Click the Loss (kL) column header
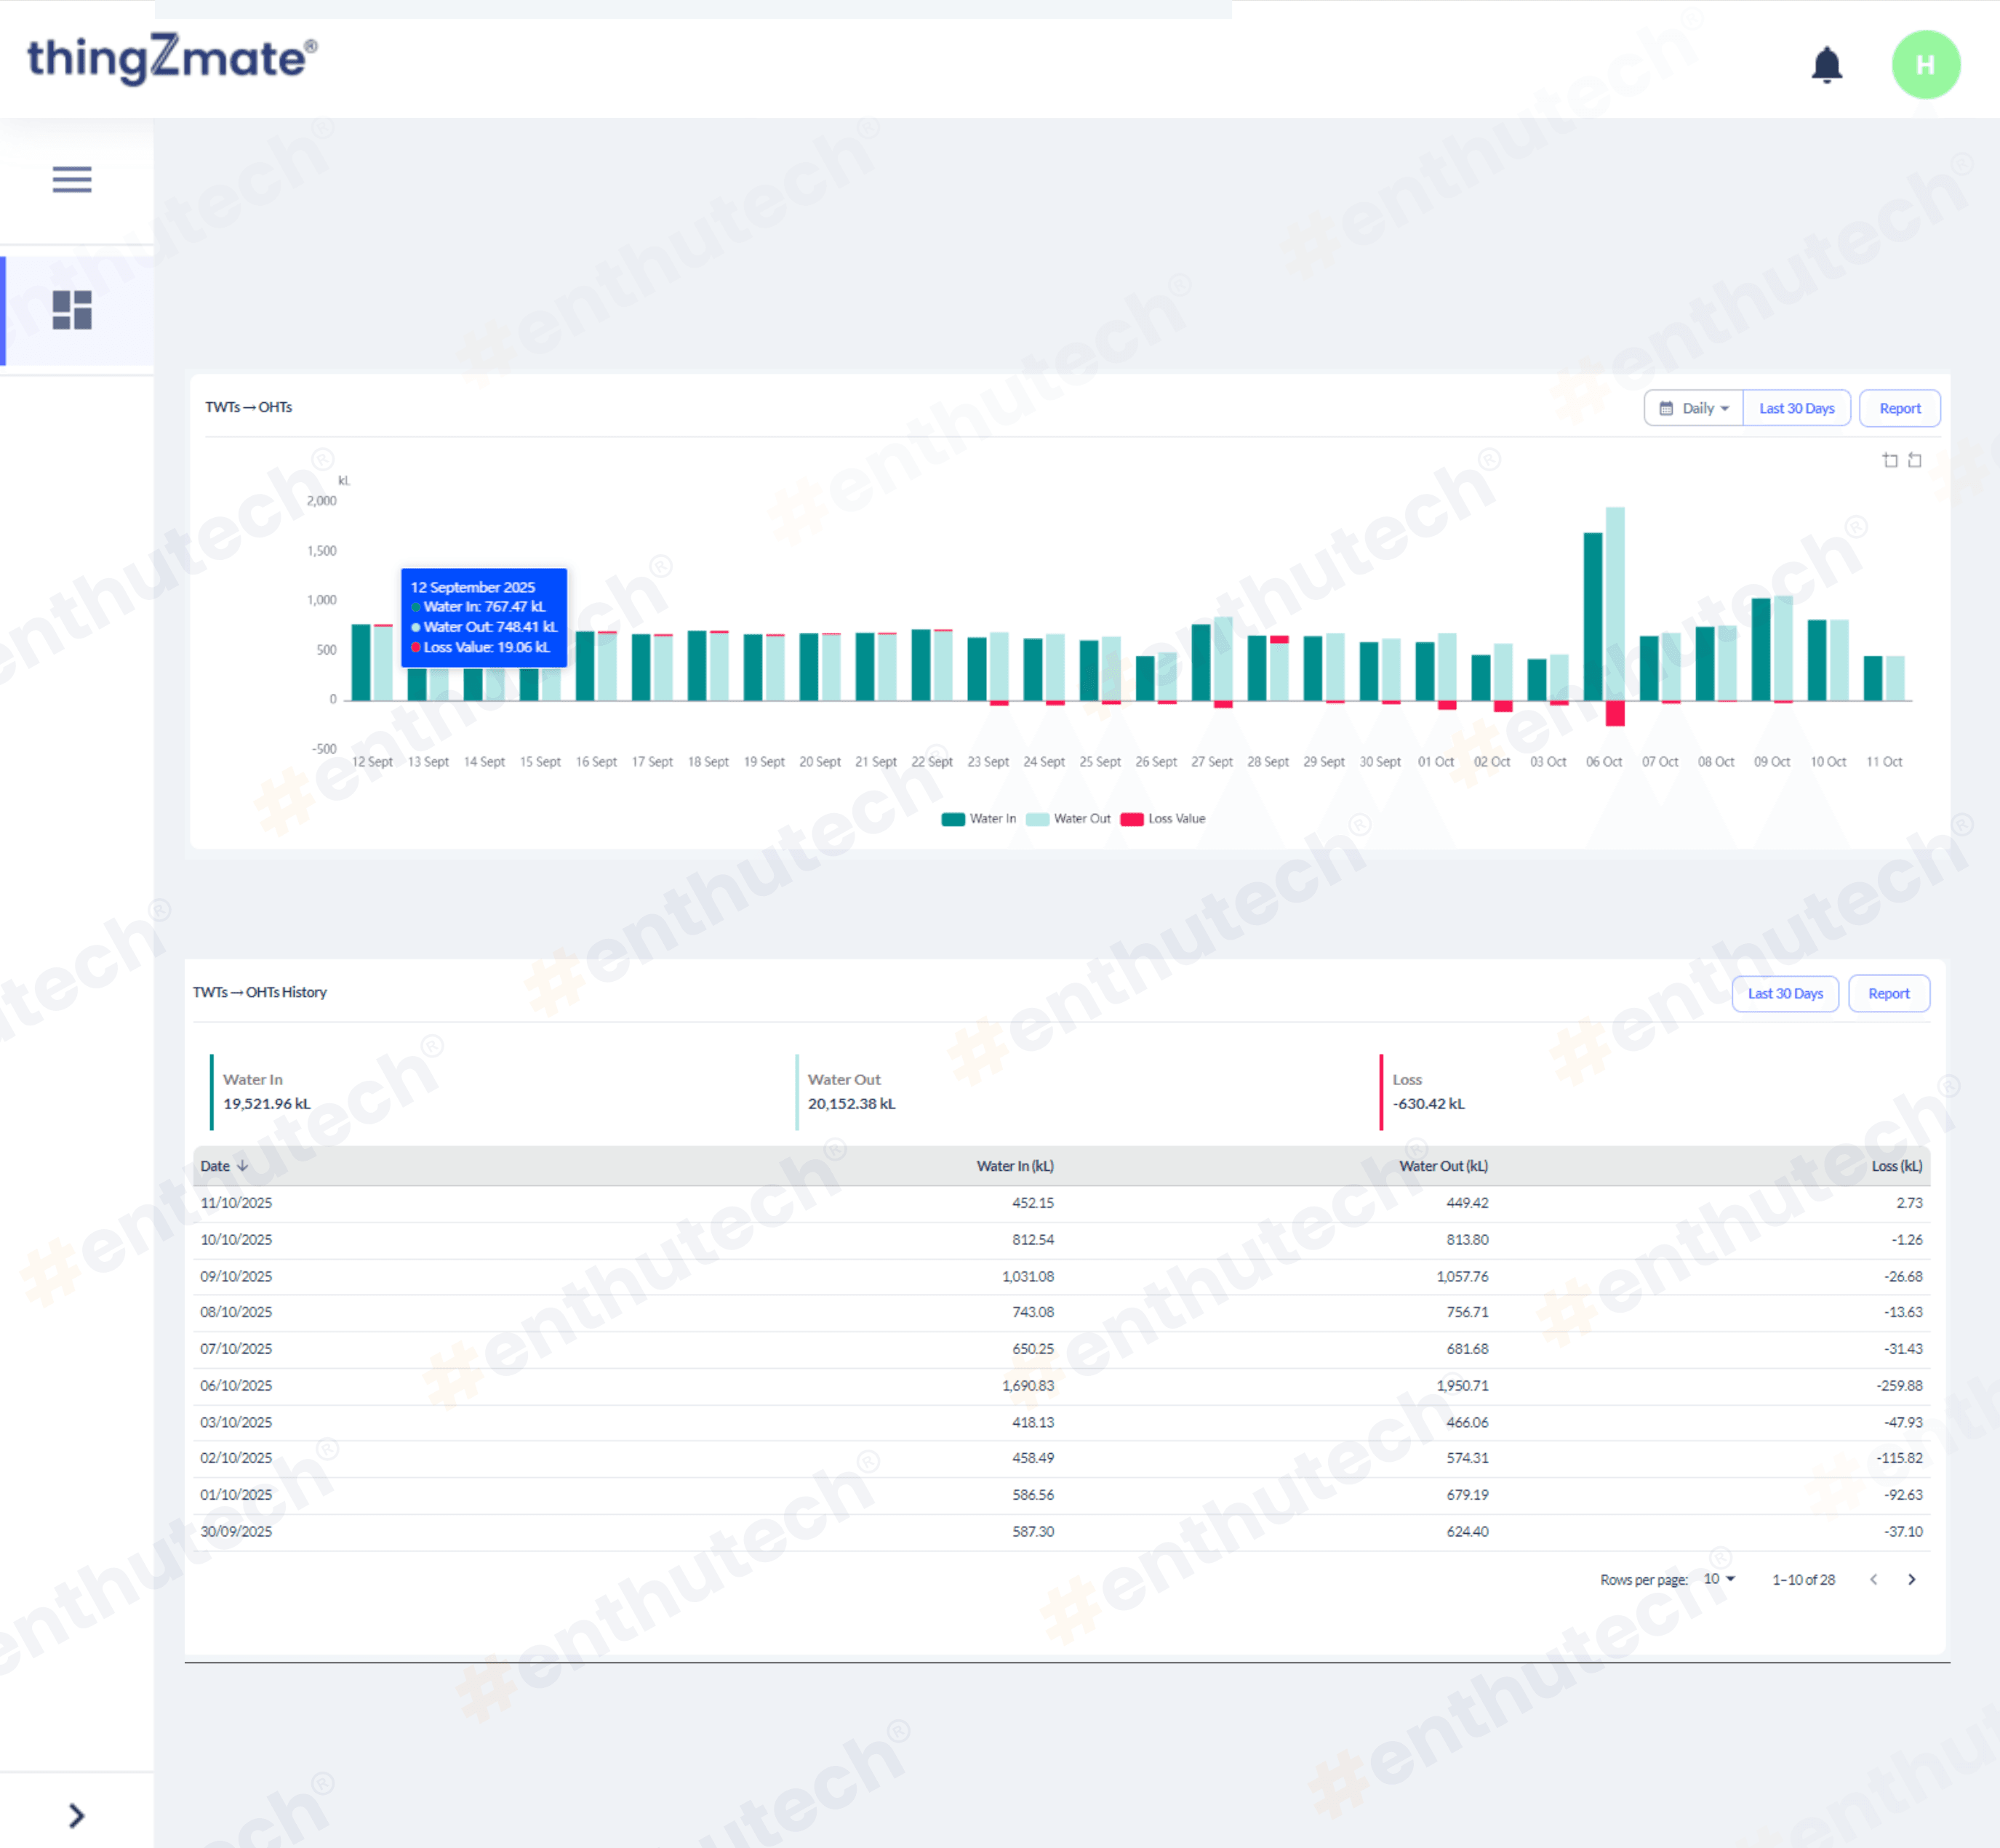The image size is (2000, 1848). (1896, 1166)
